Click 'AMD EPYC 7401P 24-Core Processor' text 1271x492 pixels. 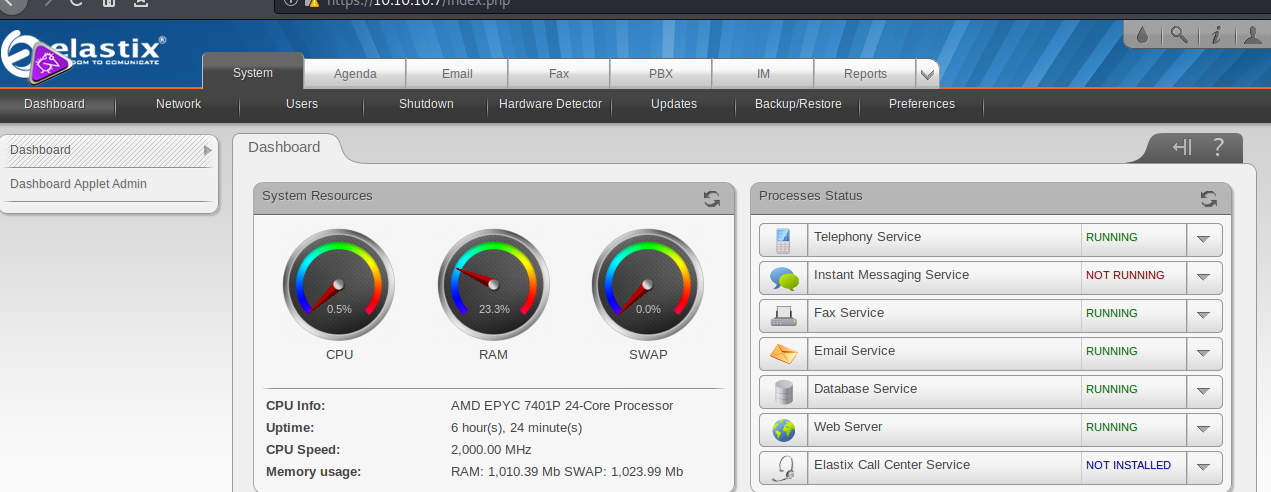(x=562, y=406)
